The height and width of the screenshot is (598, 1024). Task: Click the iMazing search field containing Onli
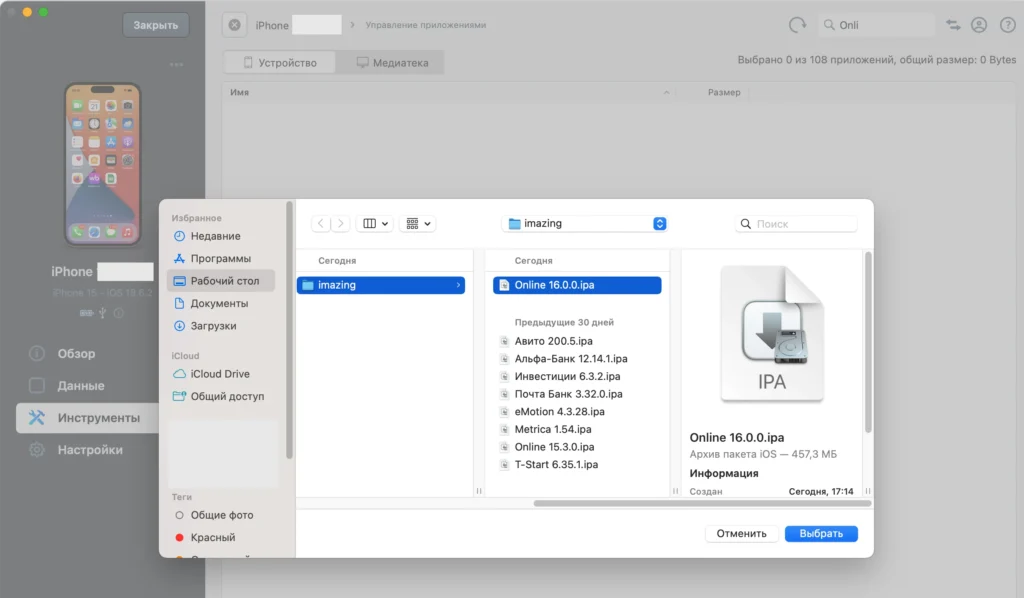point(876,25)
